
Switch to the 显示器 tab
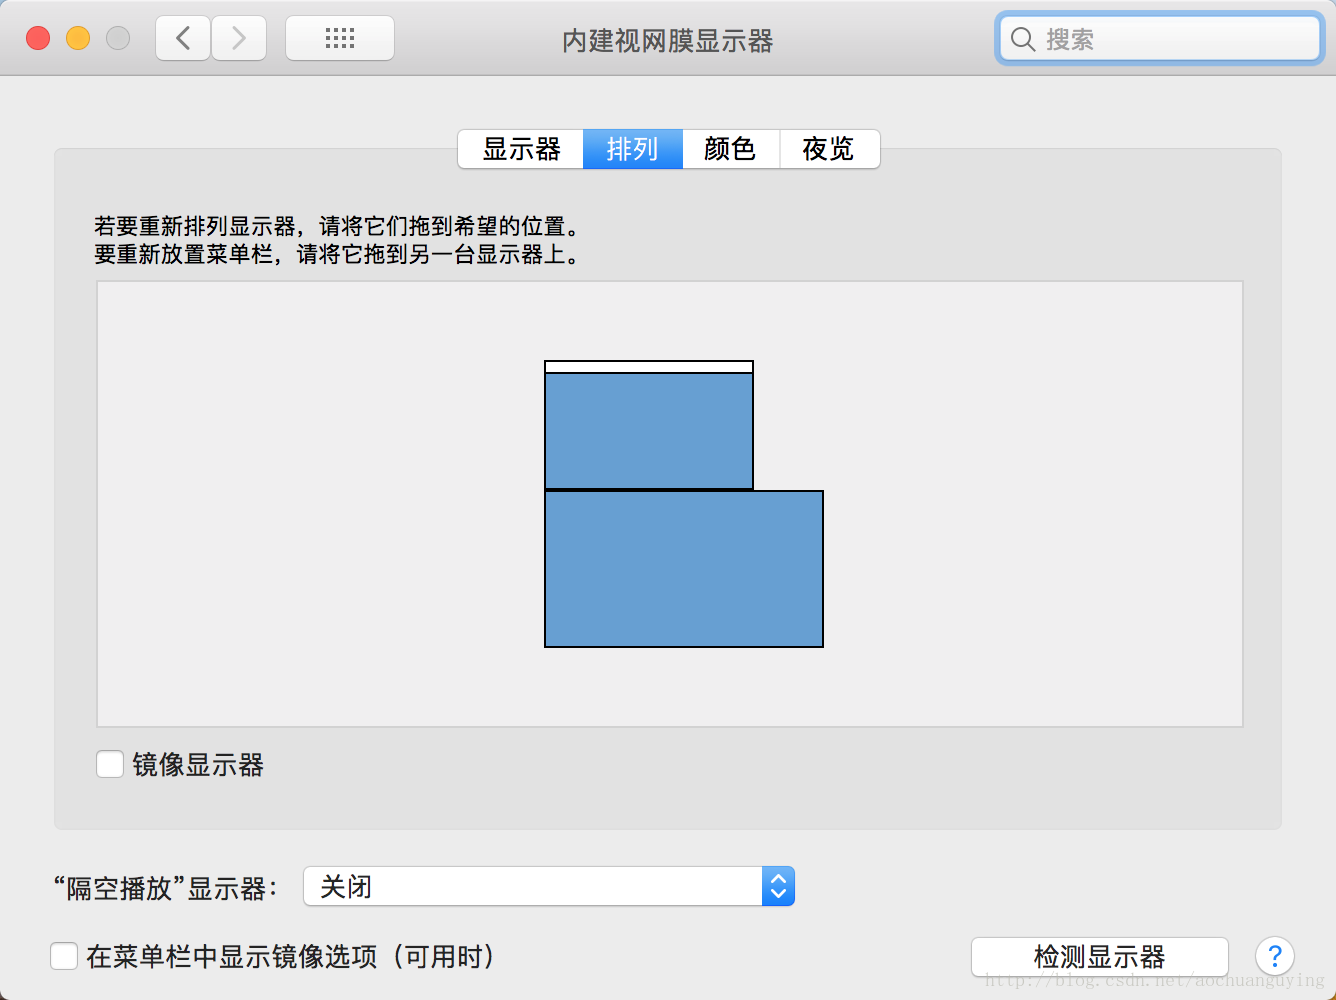[521, 149]
